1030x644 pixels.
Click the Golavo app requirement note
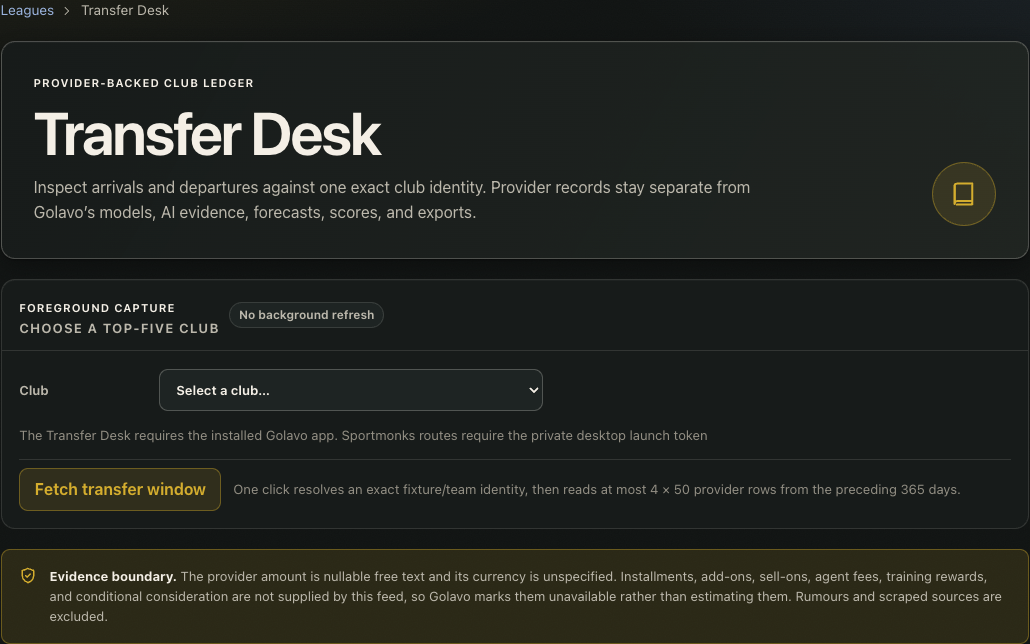coord(363,436)
